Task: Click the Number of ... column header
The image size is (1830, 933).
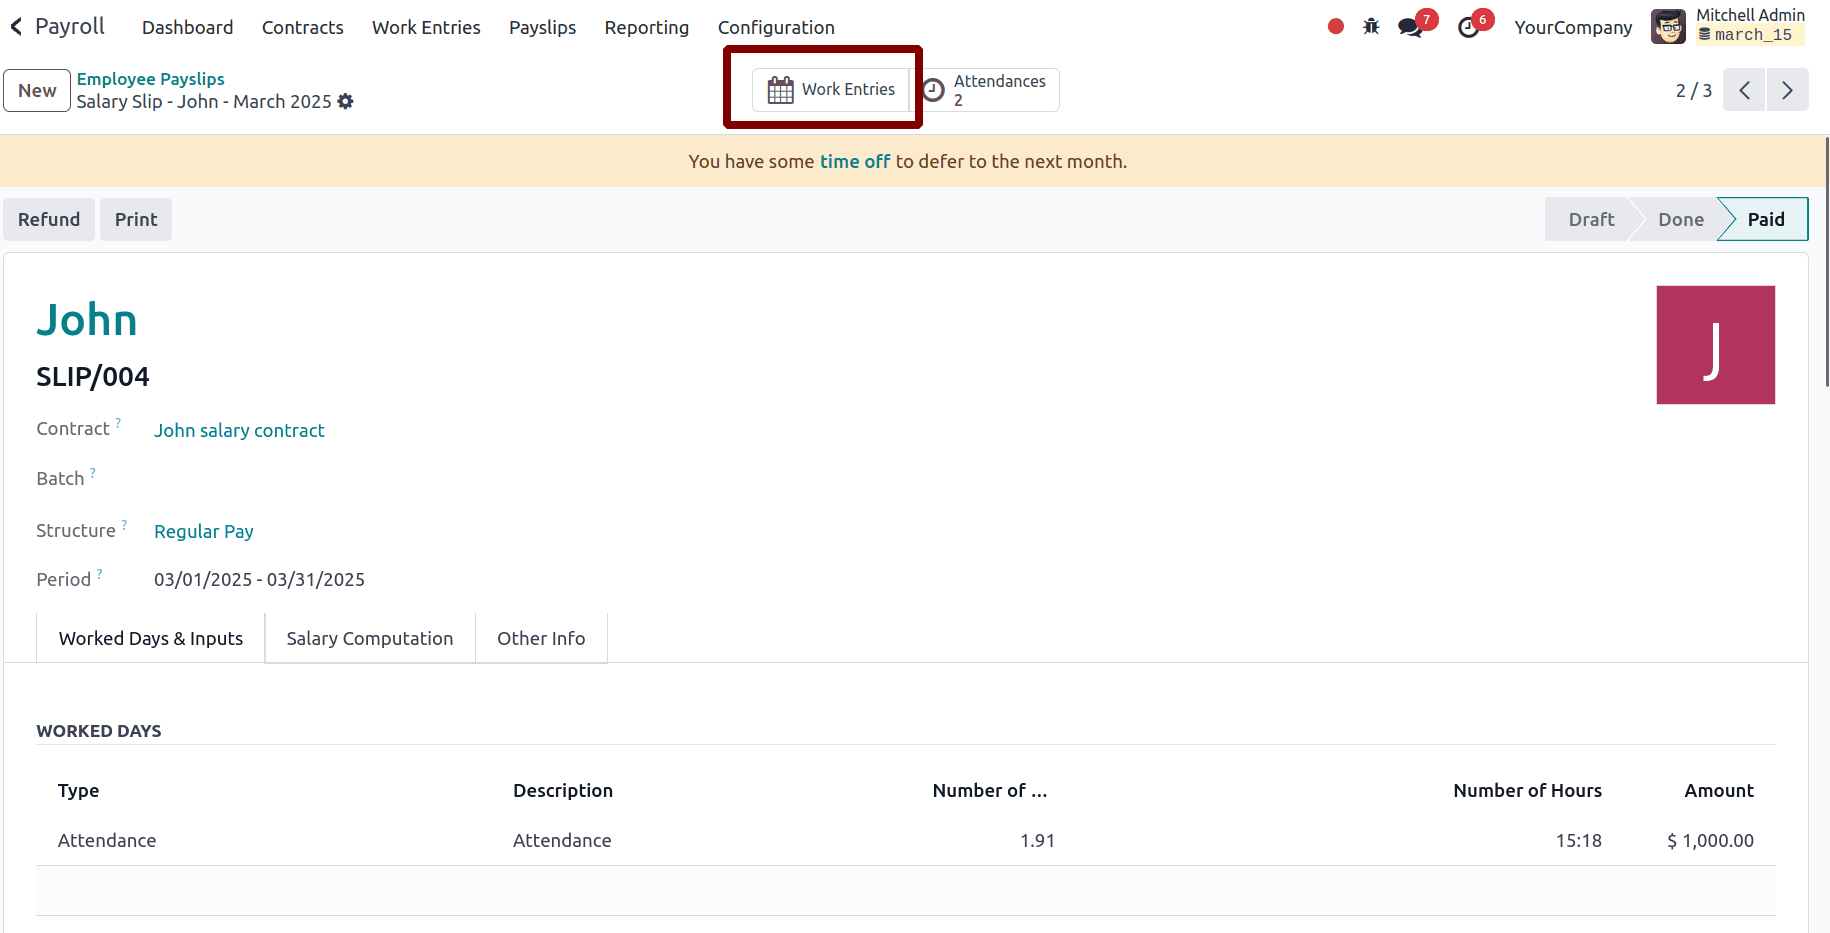Action: point(990,790)
